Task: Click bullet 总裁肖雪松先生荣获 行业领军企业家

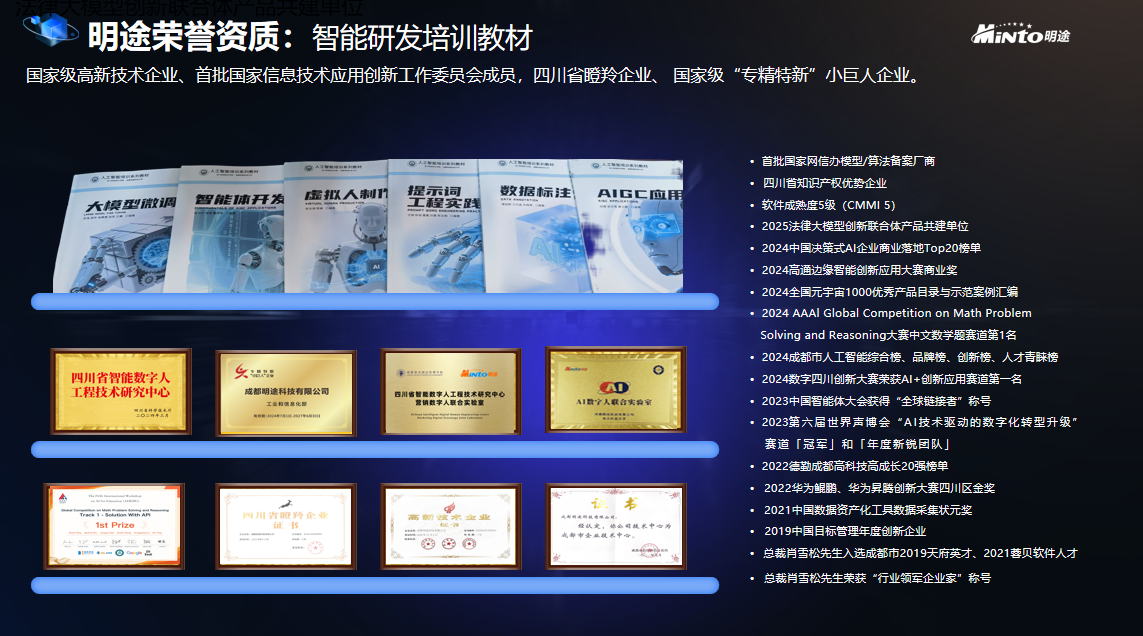Action: point(877,578)
